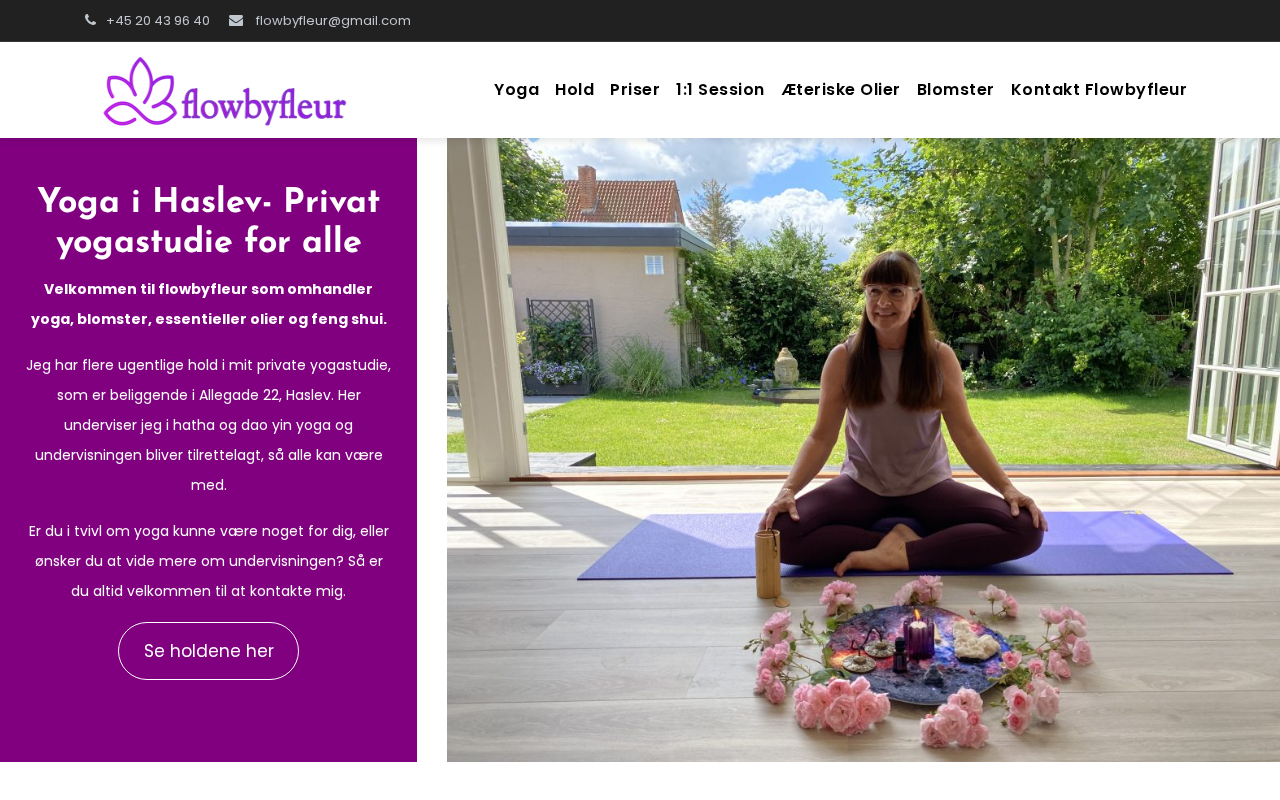Go to Kontakt Flowbyfleur
Viewport: 1280px width, 800px height.
[1099, 90]
